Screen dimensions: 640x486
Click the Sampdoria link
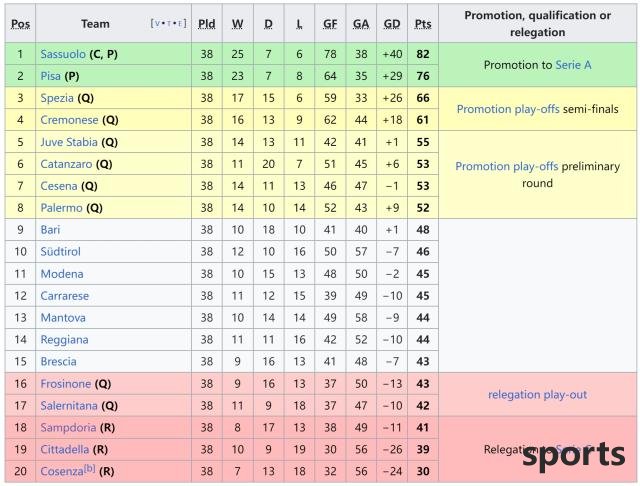(68, 428)
